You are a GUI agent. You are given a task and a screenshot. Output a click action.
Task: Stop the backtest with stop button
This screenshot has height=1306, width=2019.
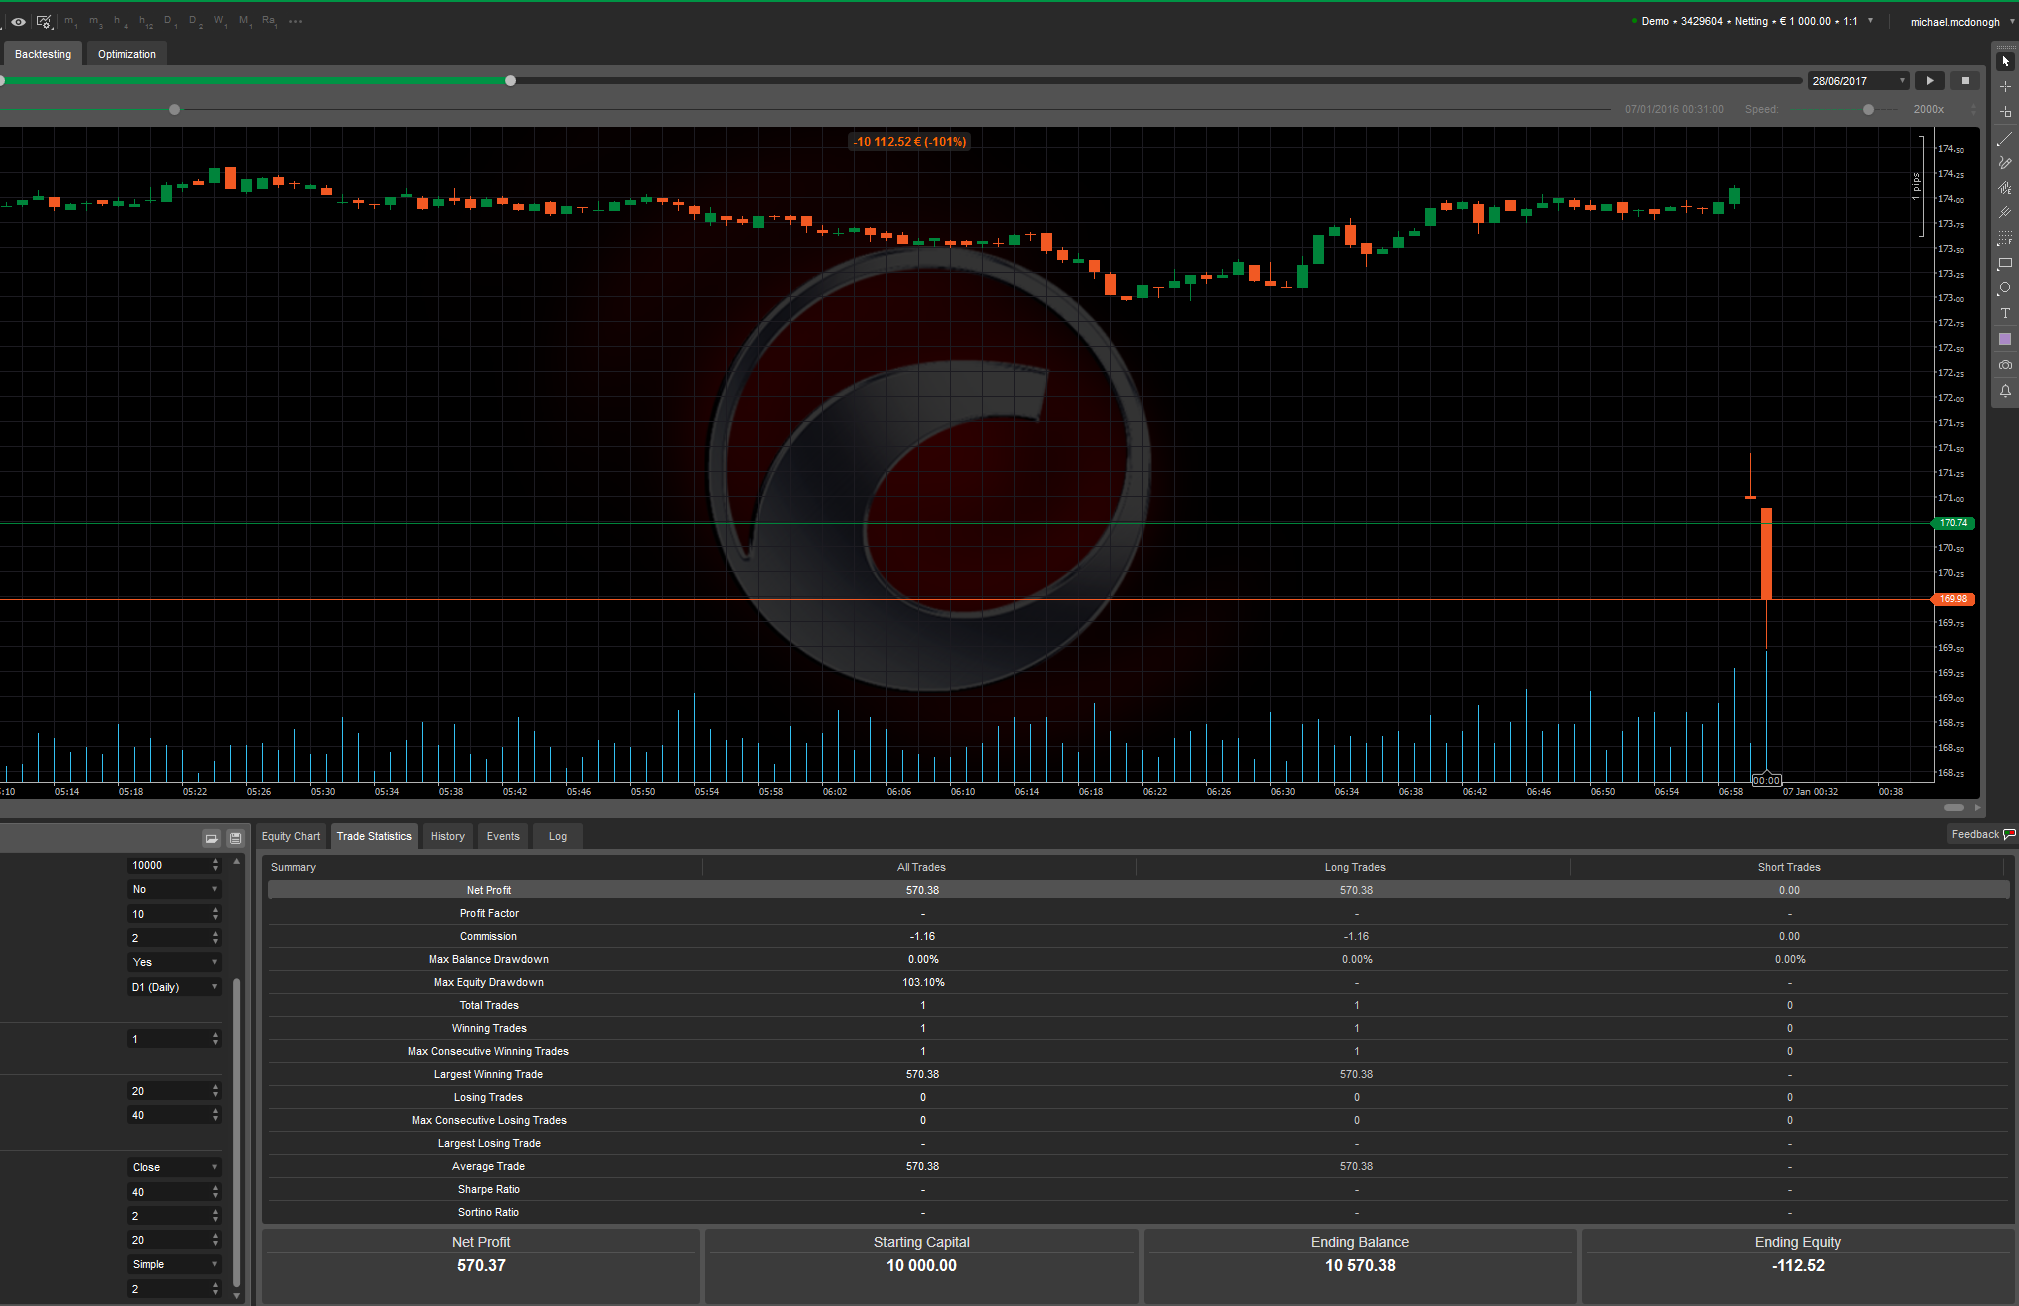(1965, 81)
